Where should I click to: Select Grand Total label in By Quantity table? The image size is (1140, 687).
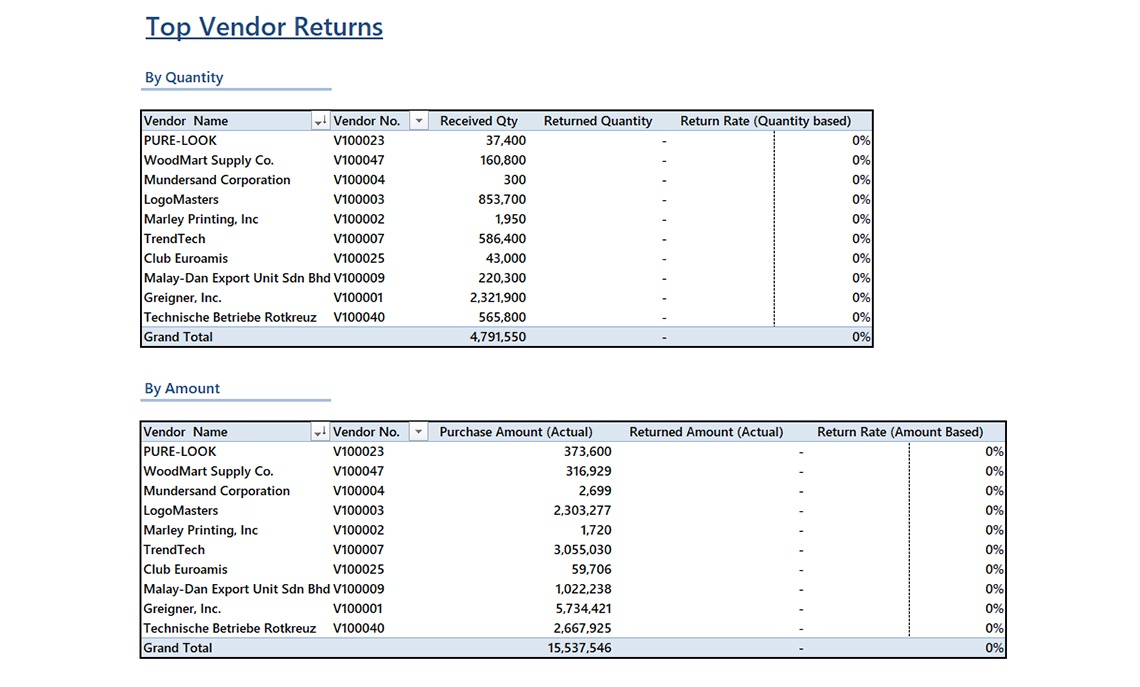(178, 337)
